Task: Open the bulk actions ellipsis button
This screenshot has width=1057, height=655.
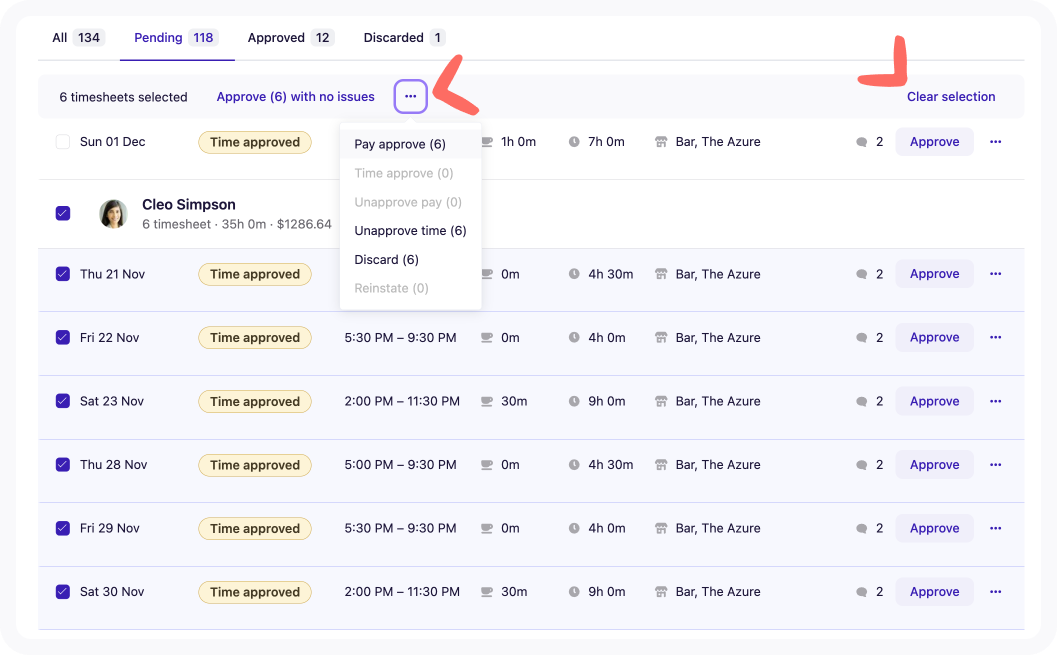Action: [x=411, y=96]
